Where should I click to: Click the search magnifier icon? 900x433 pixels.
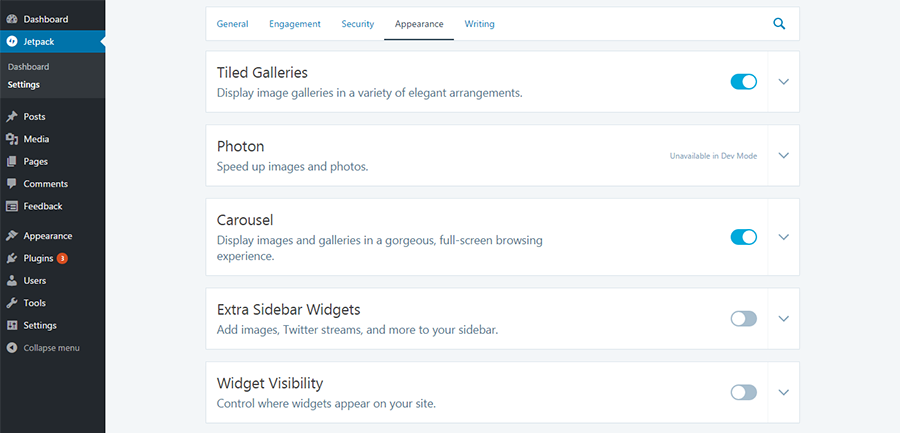point(779,24)
